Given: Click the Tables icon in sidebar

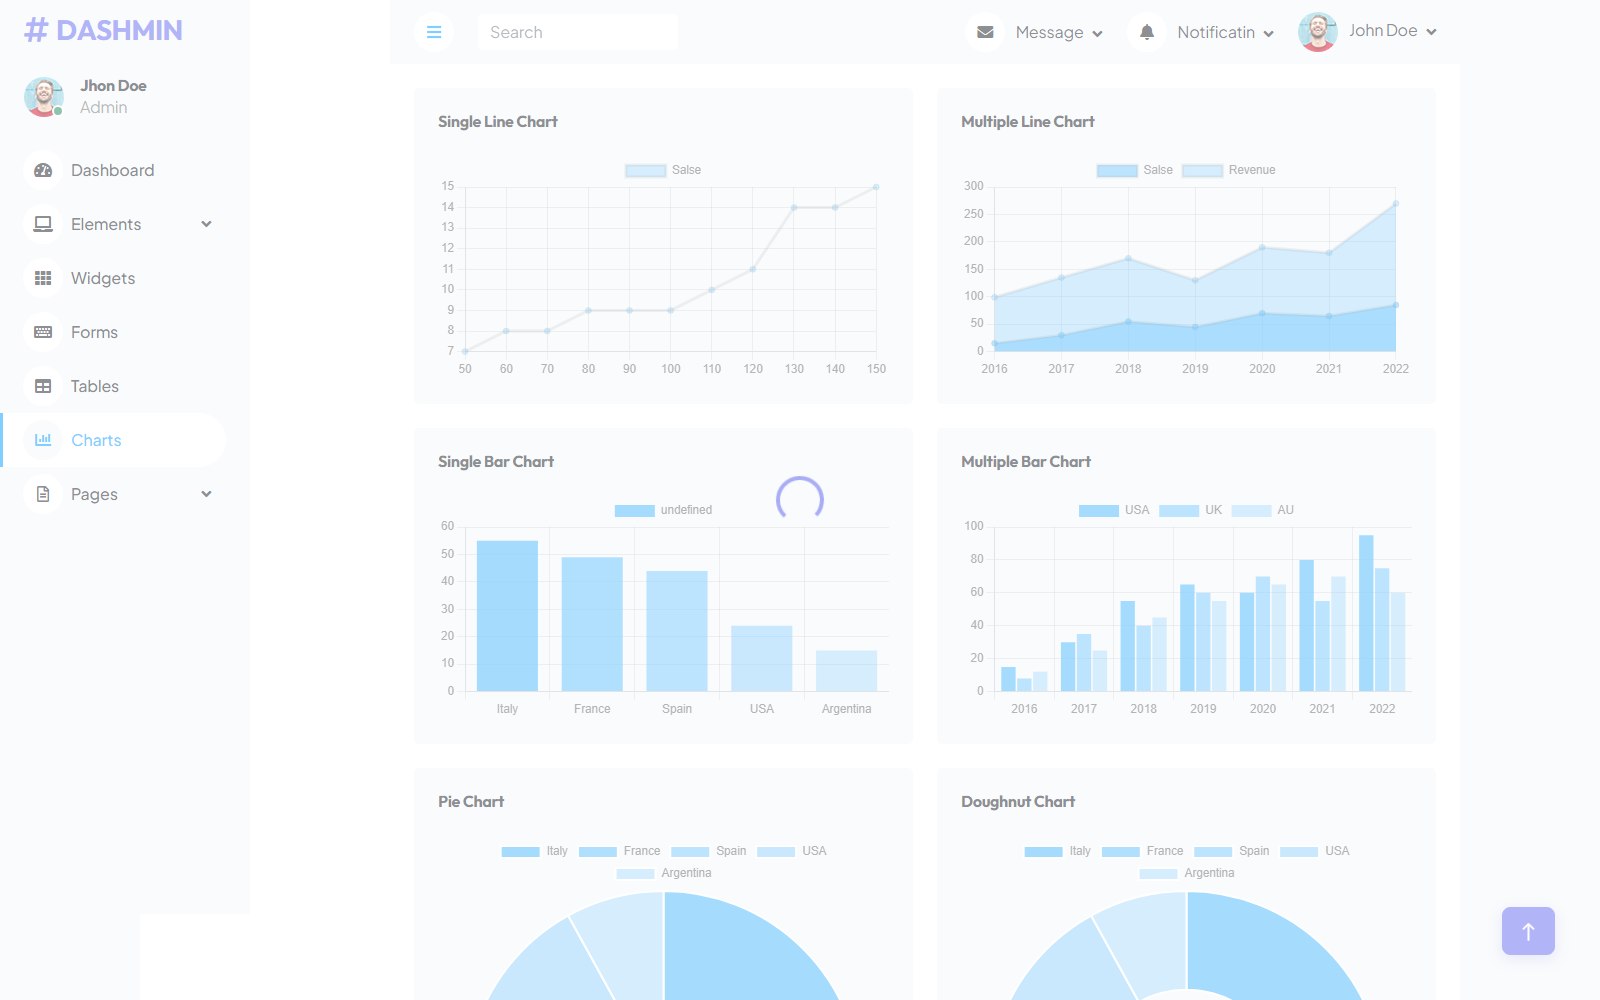Looking at the screenshot, I should point(43,386).
